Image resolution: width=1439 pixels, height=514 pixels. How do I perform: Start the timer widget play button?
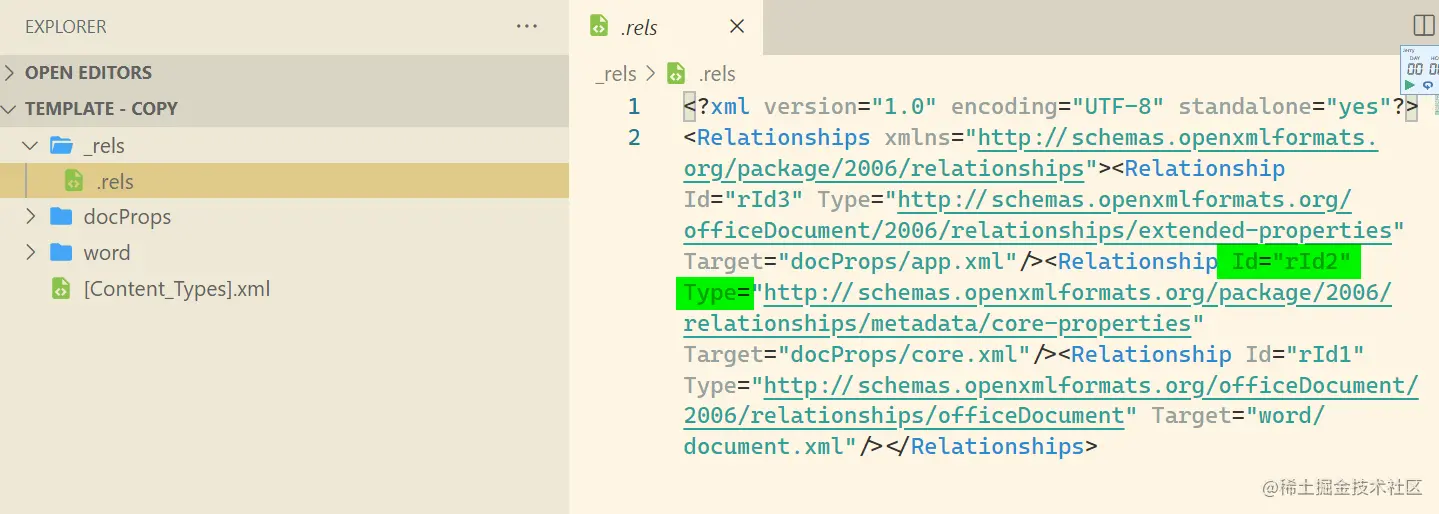pyautogui.click(x=1410, y=85)
